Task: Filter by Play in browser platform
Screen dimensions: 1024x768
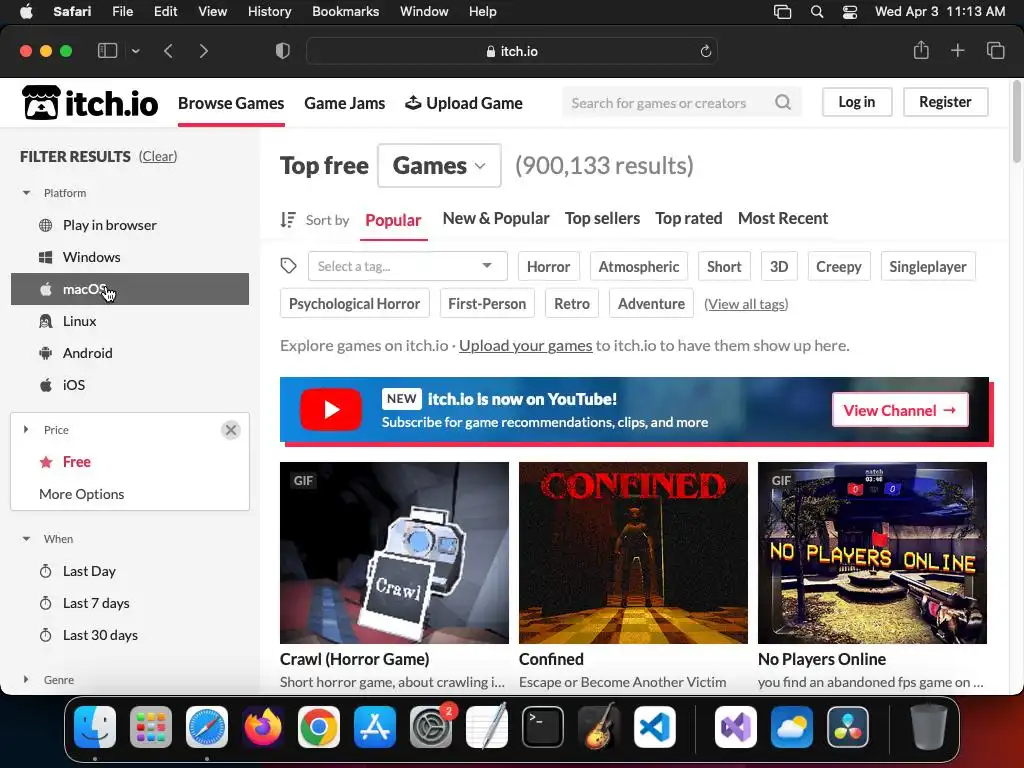Action: 130,225
